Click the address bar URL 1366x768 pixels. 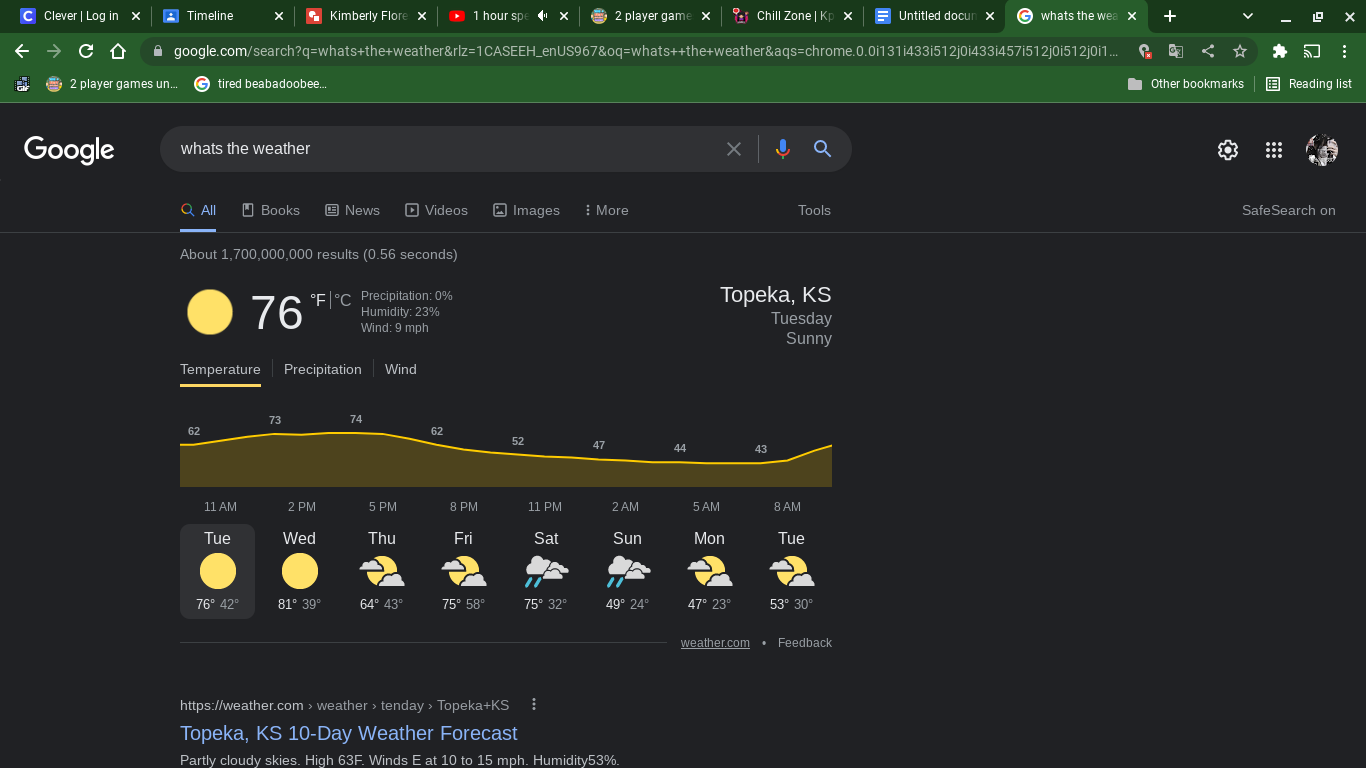pos(646,51)
